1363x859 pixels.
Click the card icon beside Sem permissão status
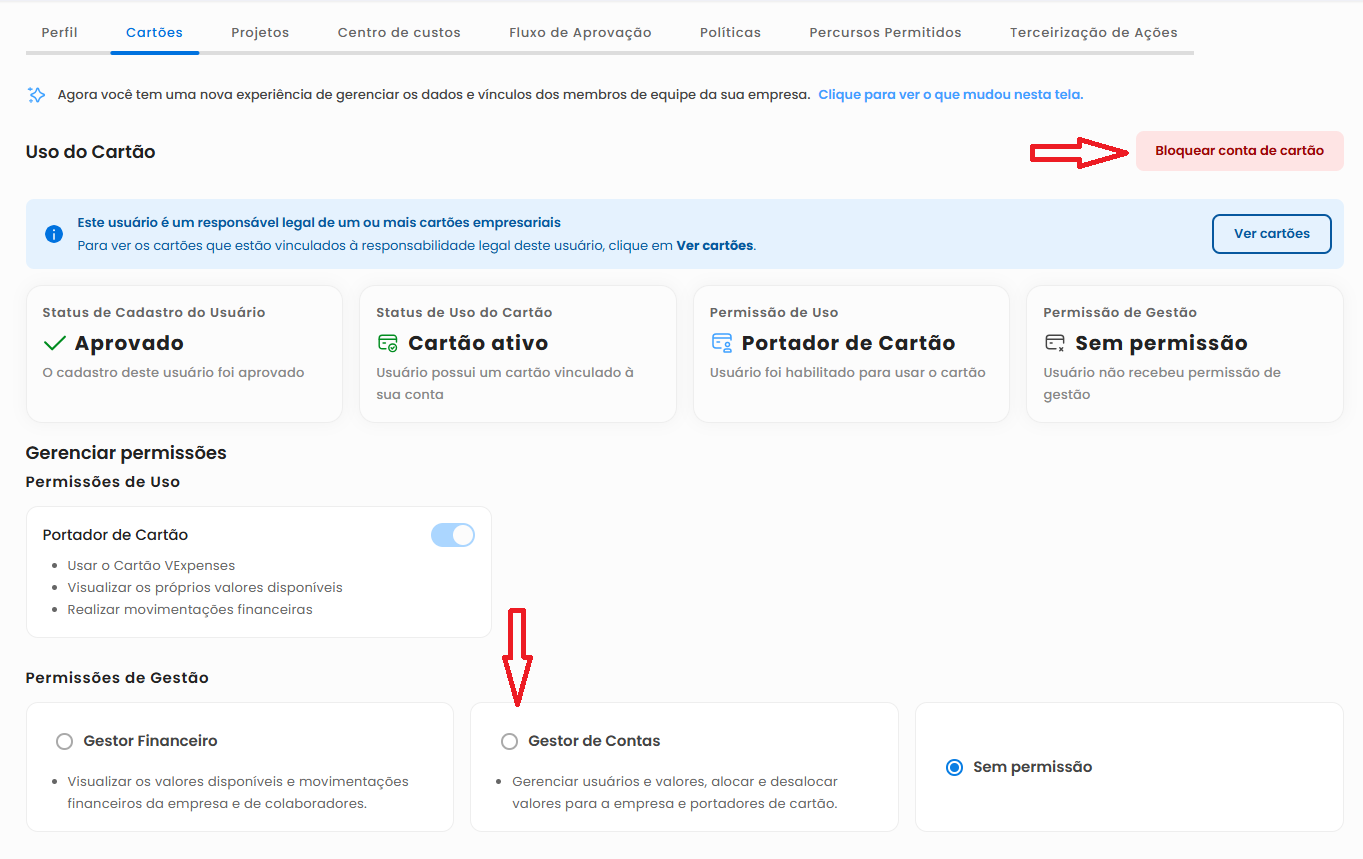click(1054, 343)
